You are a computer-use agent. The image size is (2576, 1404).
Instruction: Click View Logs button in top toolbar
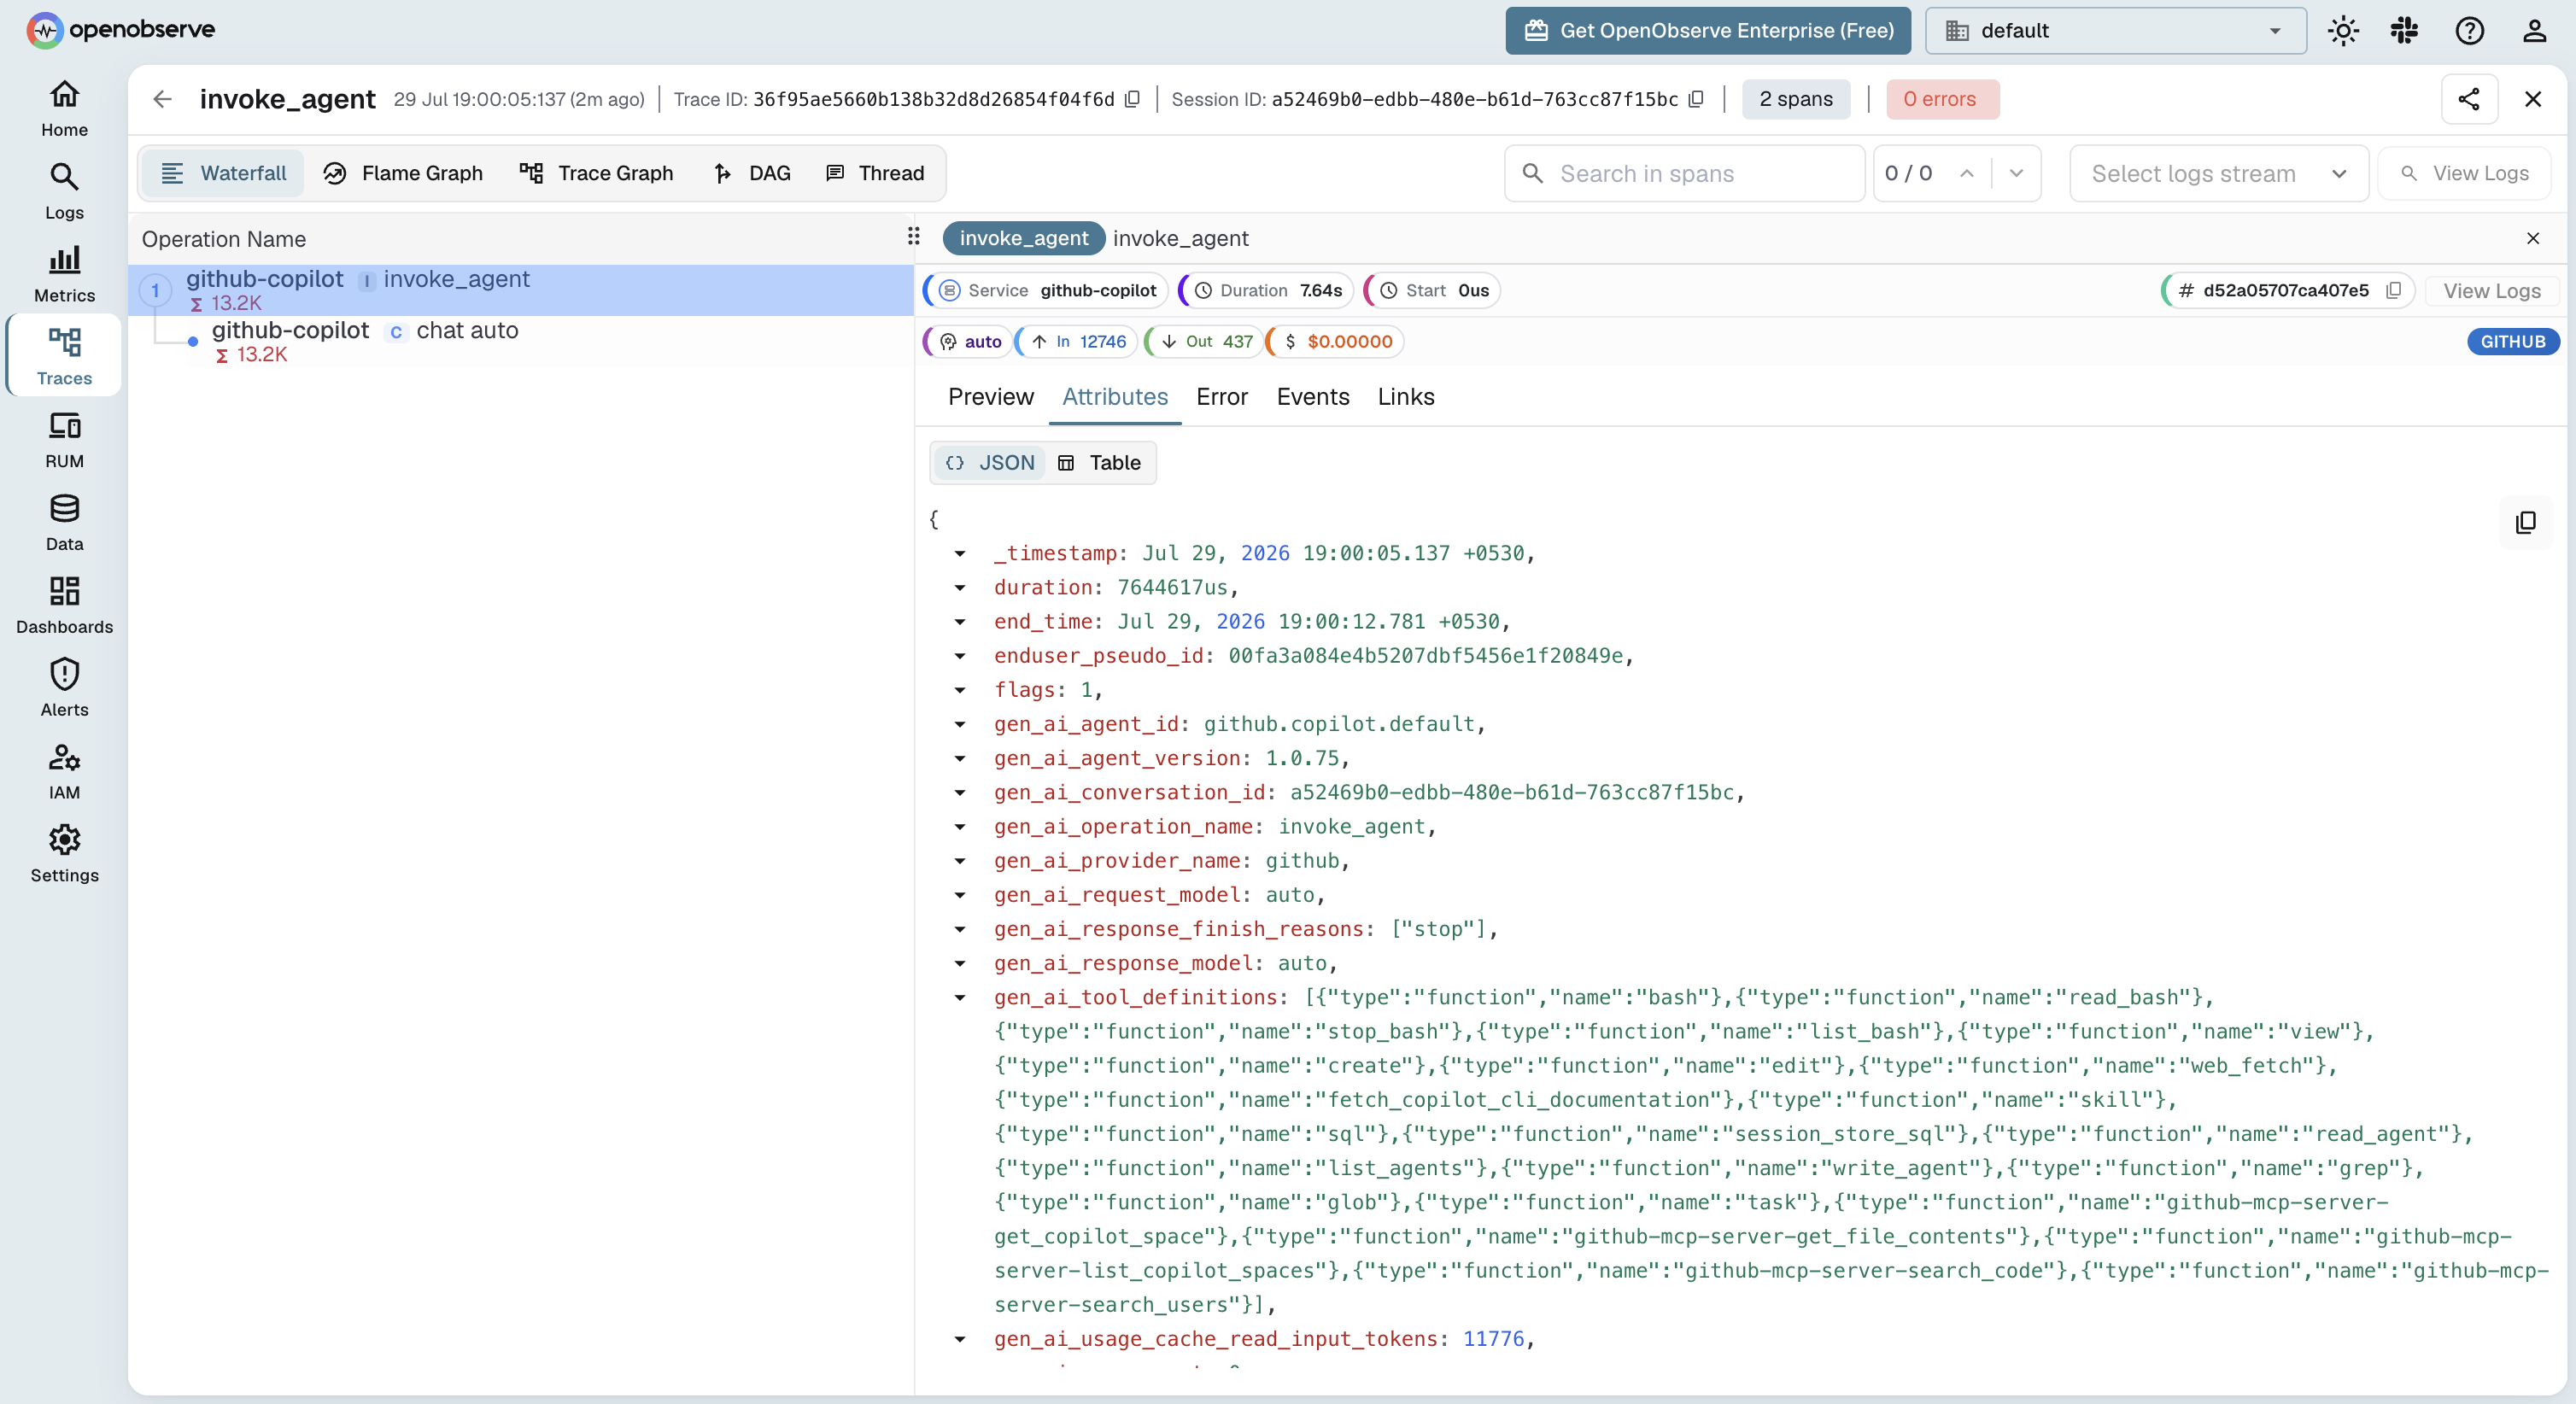pos(2464,173)
